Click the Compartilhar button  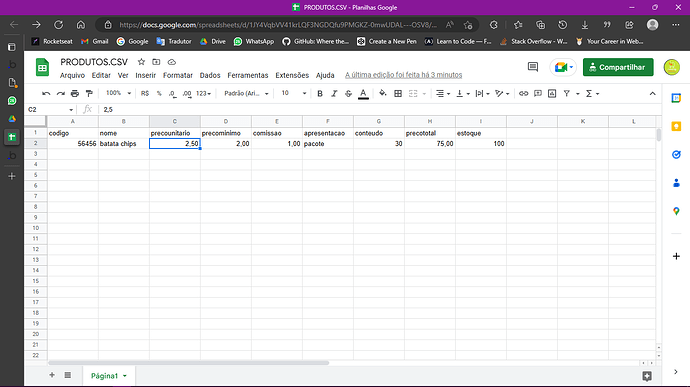(x=618, y=67)
